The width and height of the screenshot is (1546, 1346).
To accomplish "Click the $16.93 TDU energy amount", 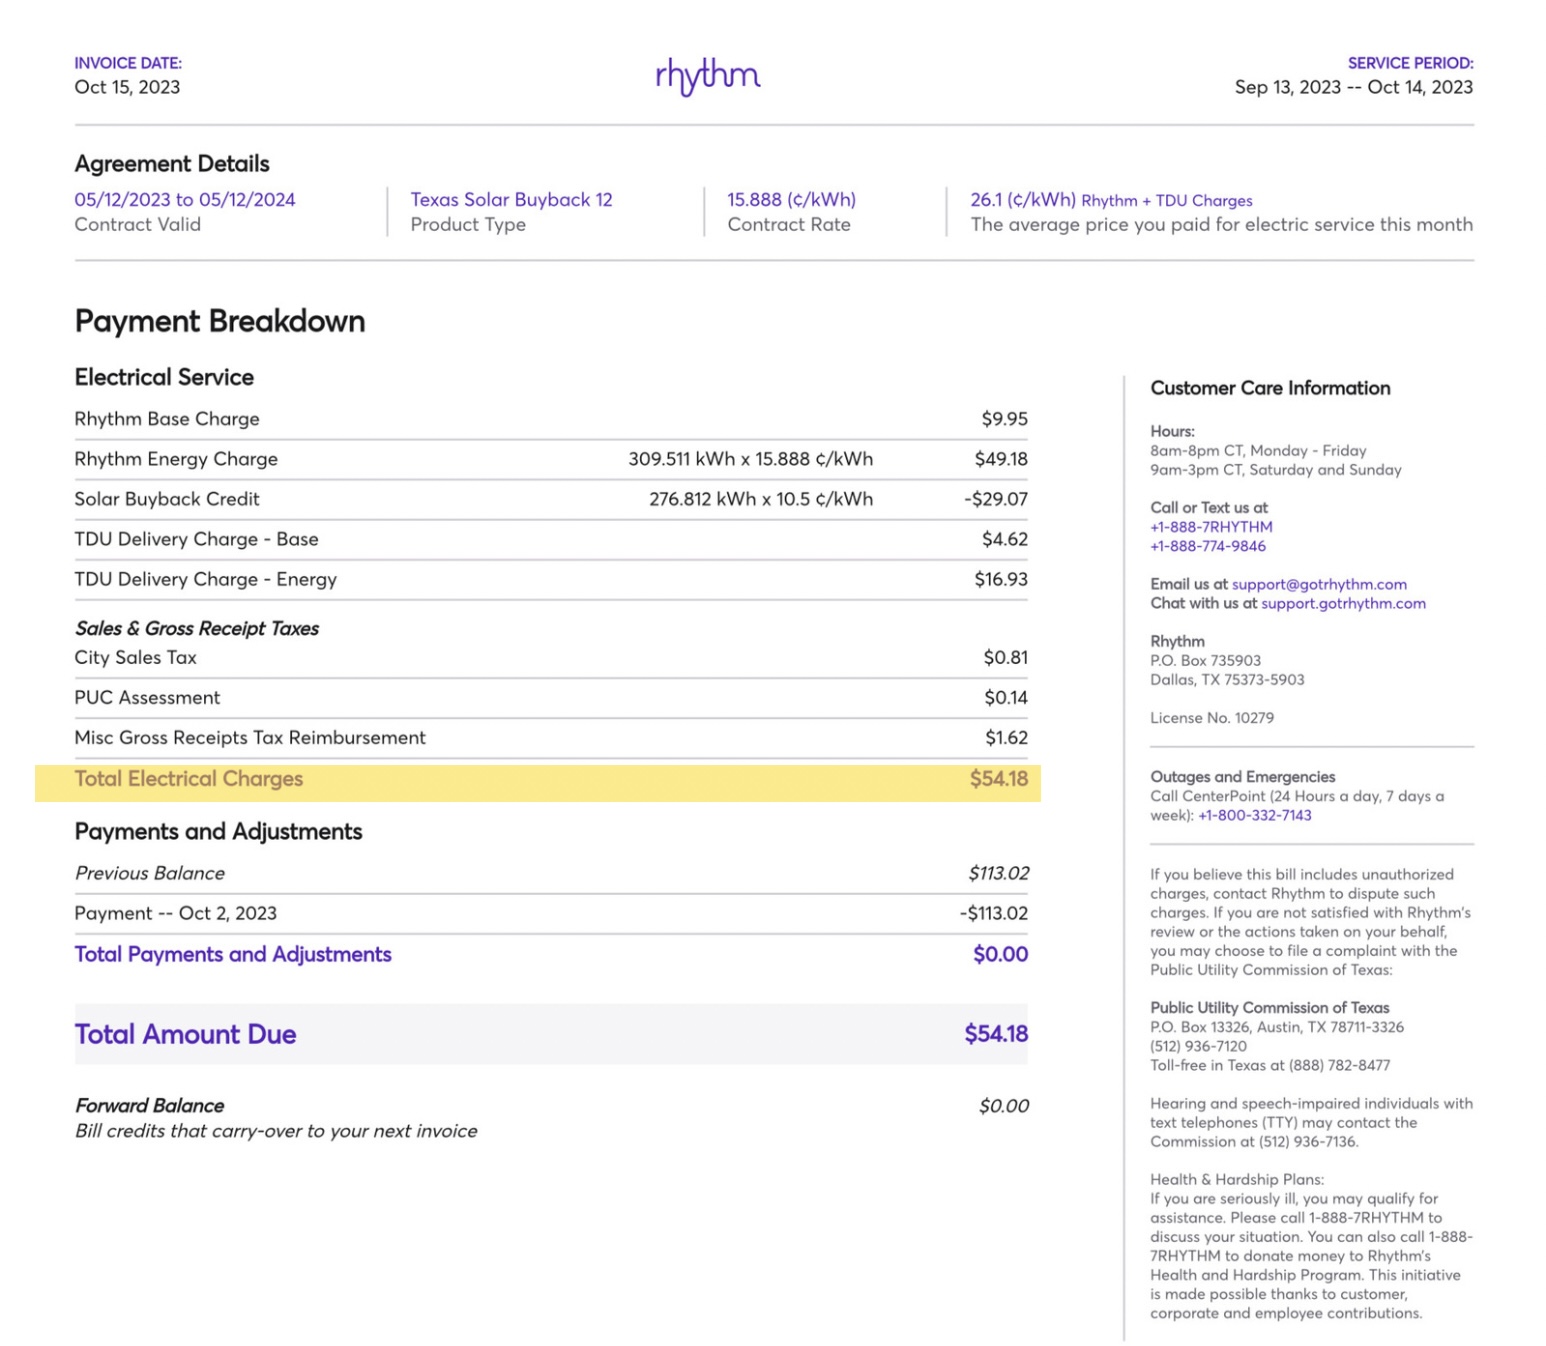I will (x=1001, y=579).
